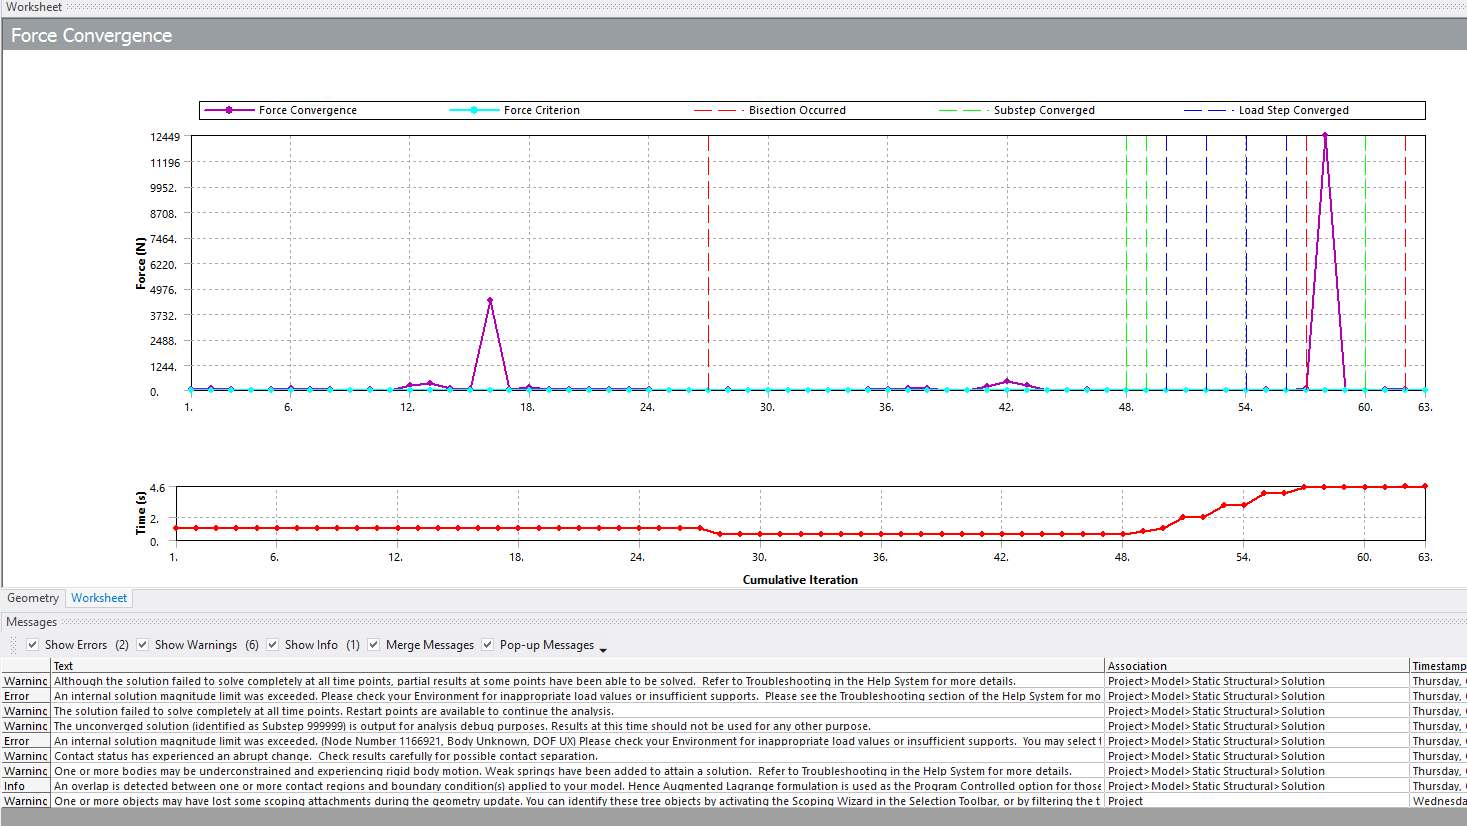The width and height of the screenshot is (1467, 826).
Task: Click the highest force peak on the convergence graph
Action: (1325, 135)
